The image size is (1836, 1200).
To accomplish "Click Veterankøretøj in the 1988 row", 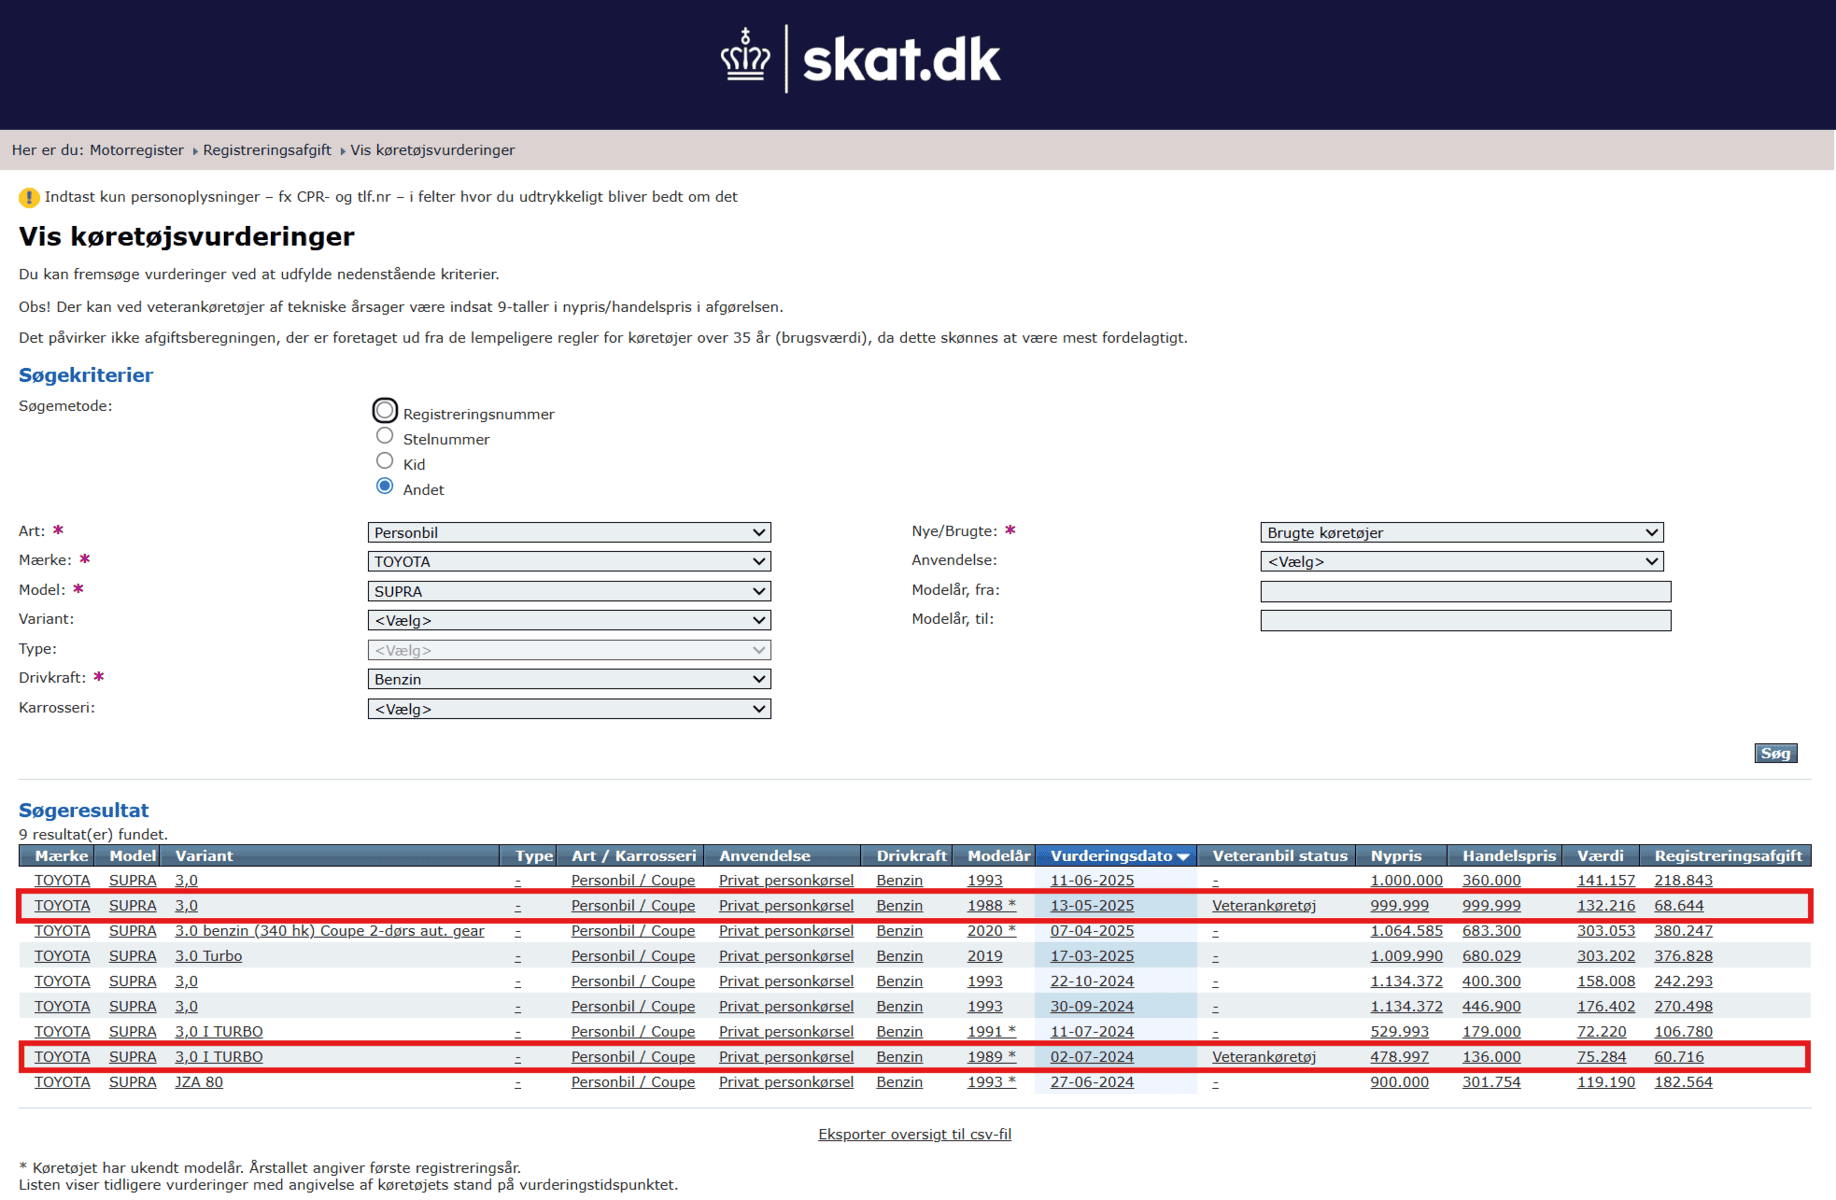I will tap(1264, 906).
